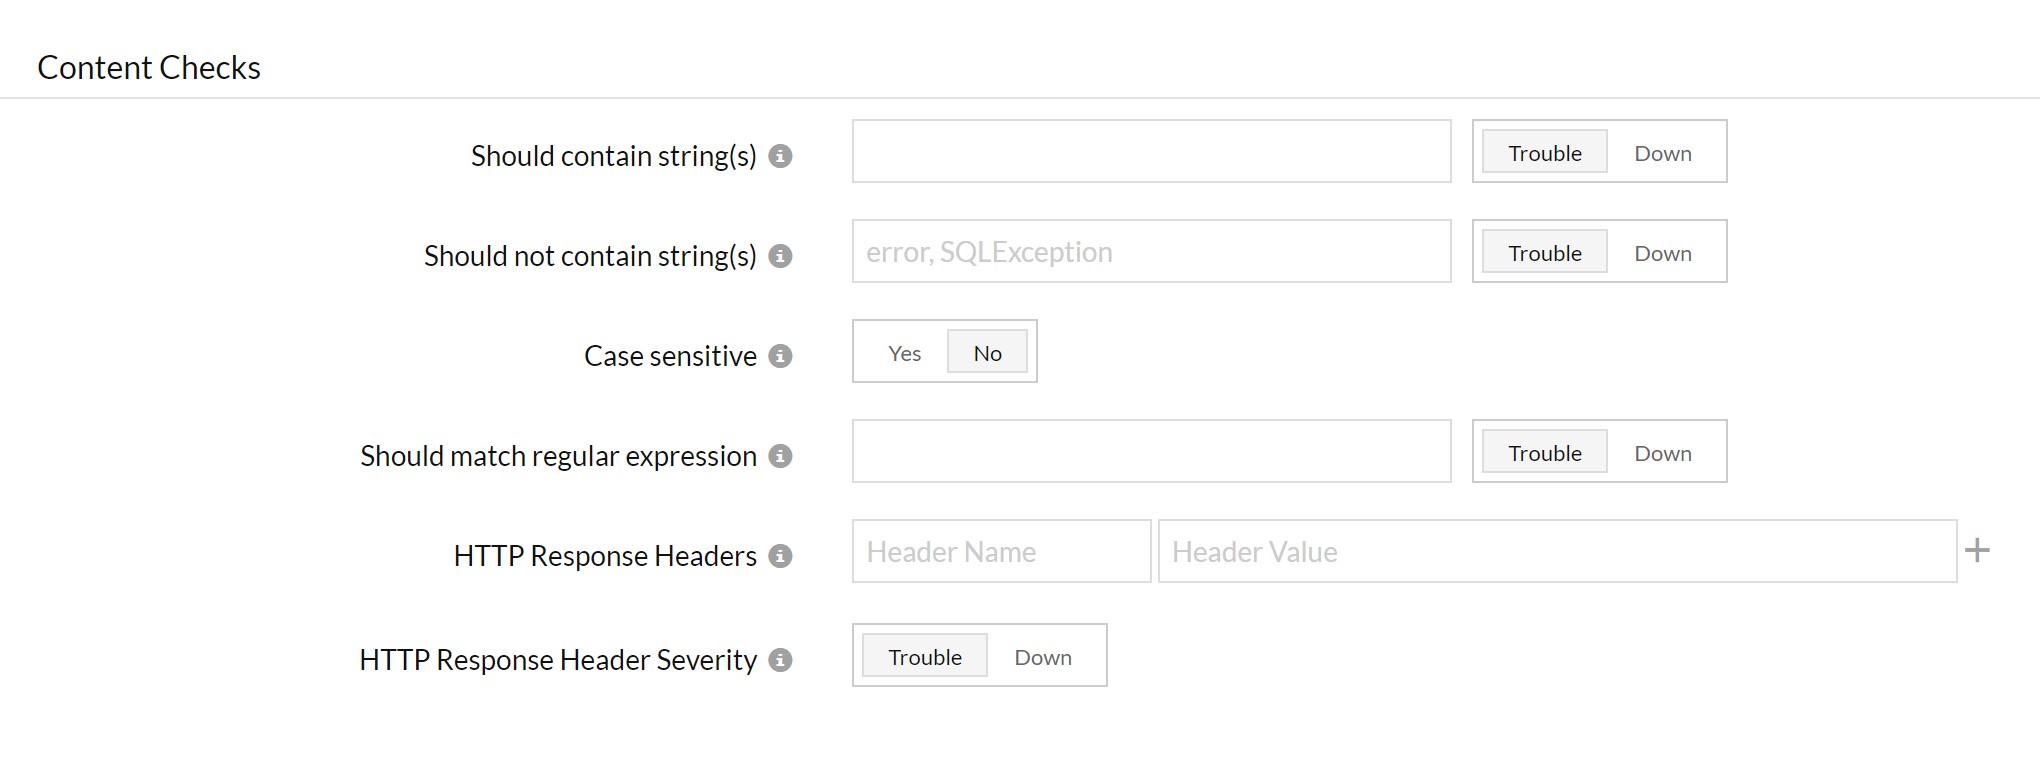Image resolution: width=2040 pixels, height=764 pixels.
Task: Click the Header Name input field
Action: coord(1001,551)
